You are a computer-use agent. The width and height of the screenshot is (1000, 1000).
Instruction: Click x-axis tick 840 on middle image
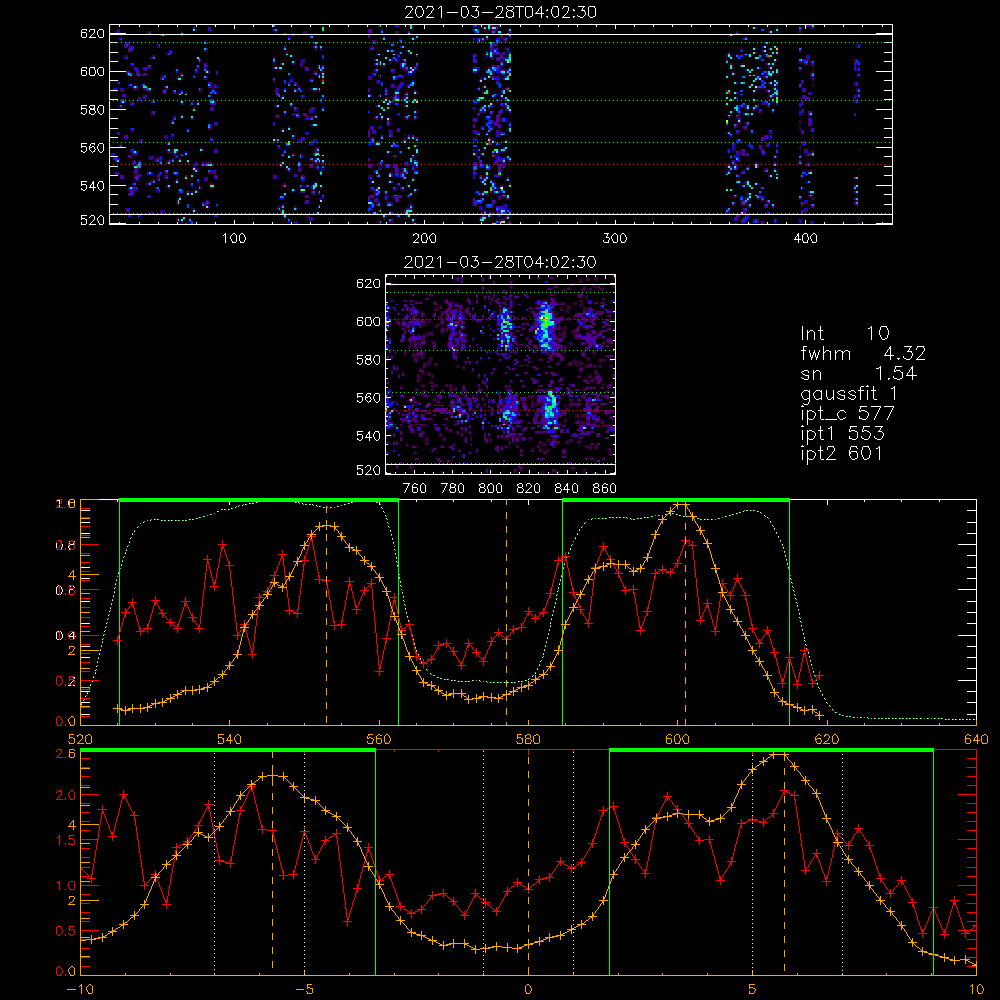tap(566, 489)
